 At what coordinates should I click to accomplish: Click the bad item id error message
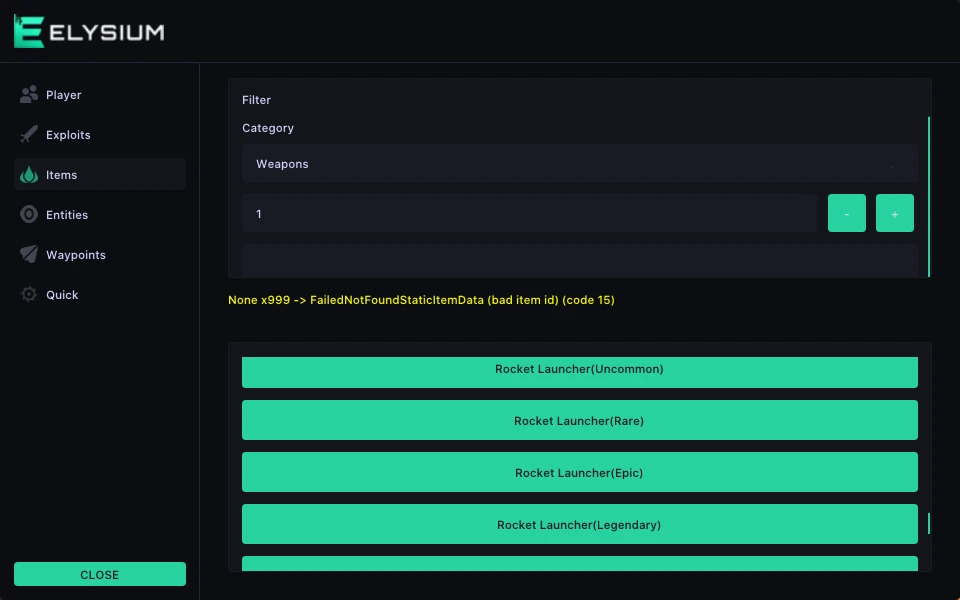(x=421, y=300)
